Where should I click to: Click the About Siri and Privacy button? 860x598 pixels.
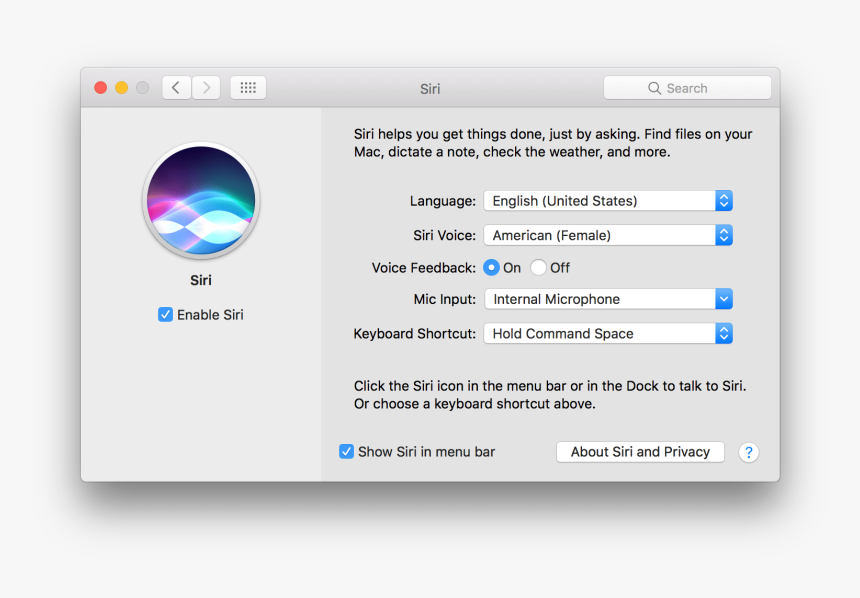point(640,451)
